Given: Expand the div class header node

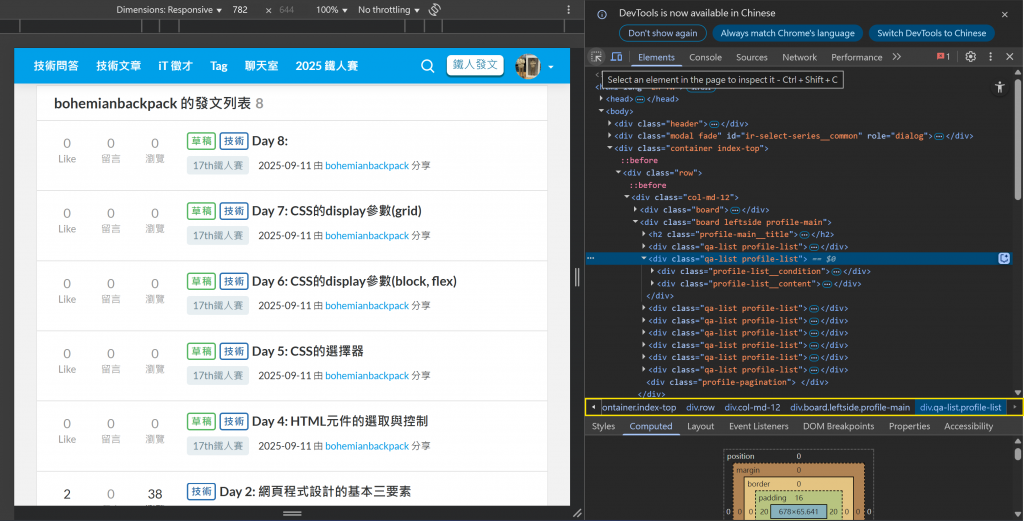Looking at the screenshot, I should pos(610,123).
